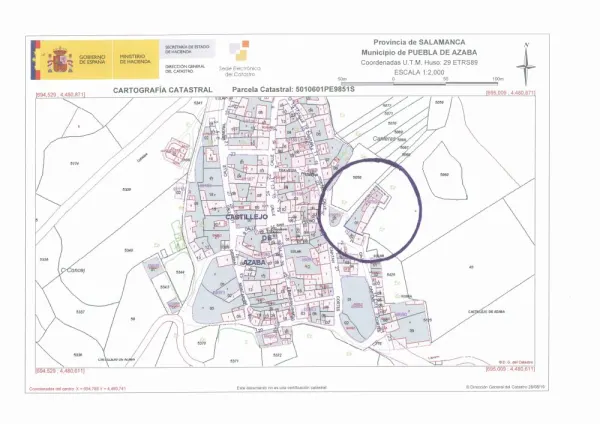The height and width of the screenshot is (424, 600).
Task: Click 'DIRECCIÓN GENERAL DEL CATASTRO' label
Action: pos(185,69)
